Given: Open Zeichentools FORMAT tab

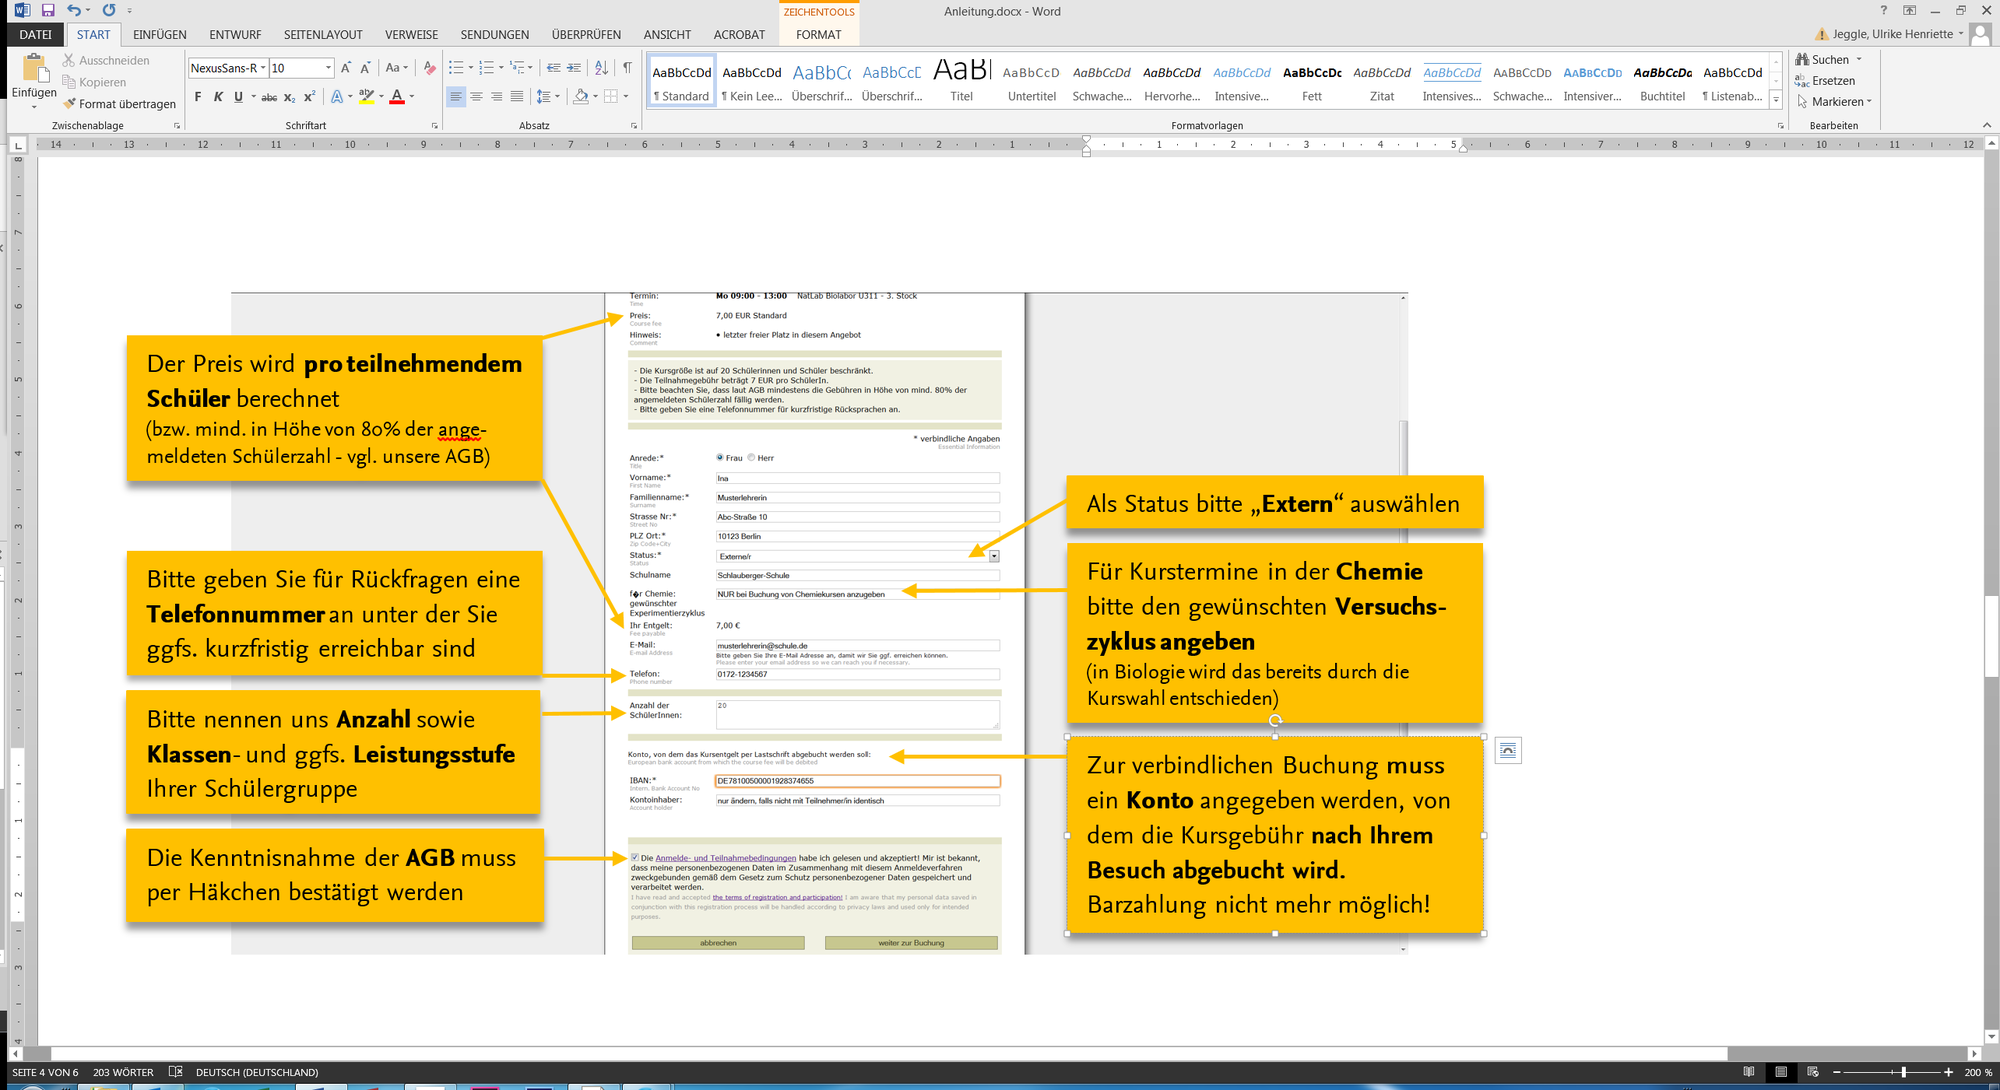Looking at the screenshot, I should click(x=819, y=34).
